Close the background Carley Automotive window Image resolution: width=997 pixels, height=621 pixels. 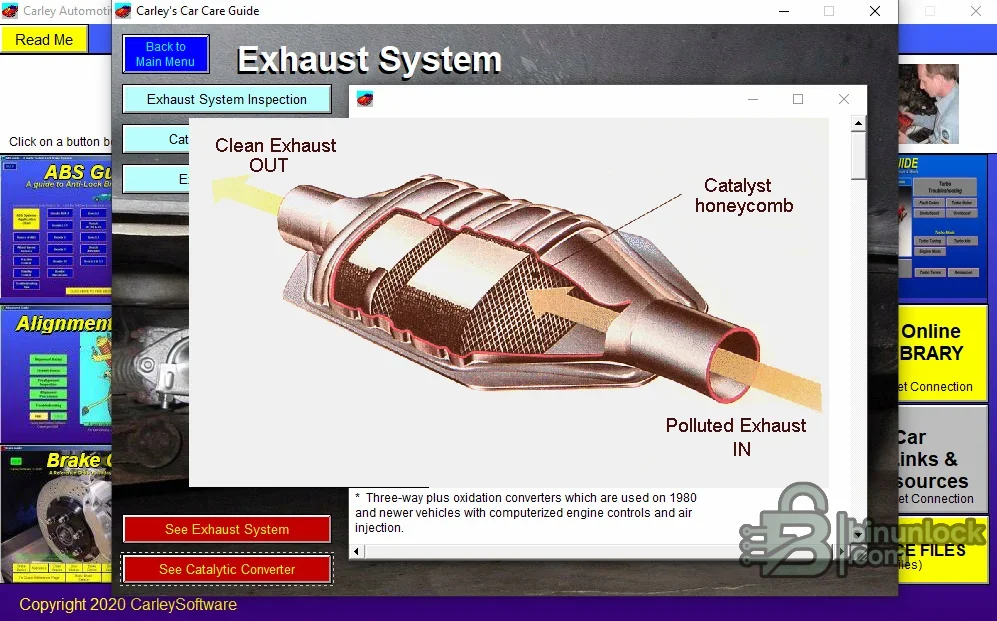point(975,11)
